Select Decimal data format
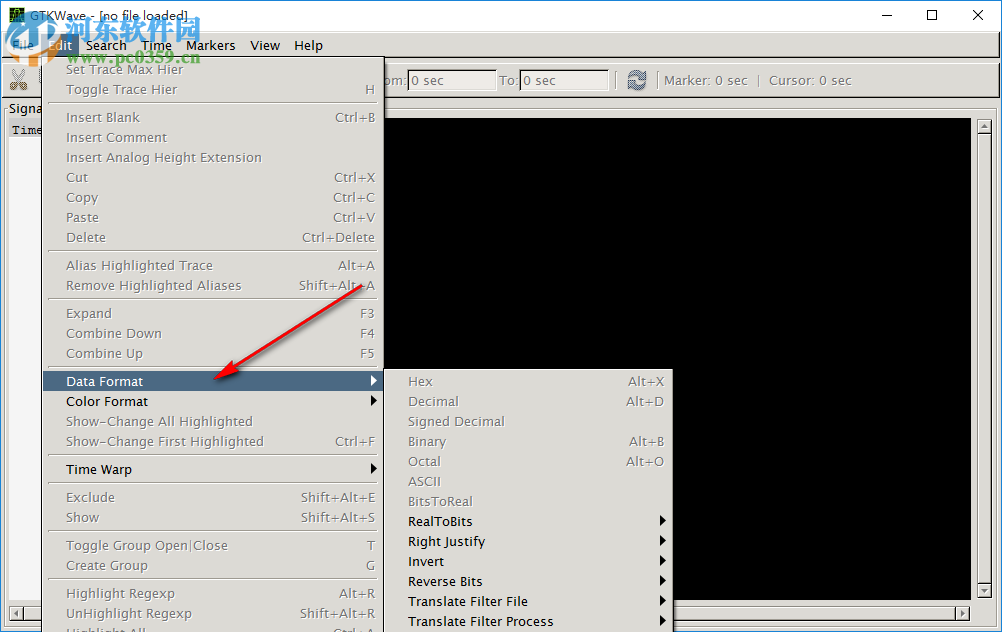 [x=528, y=401]
